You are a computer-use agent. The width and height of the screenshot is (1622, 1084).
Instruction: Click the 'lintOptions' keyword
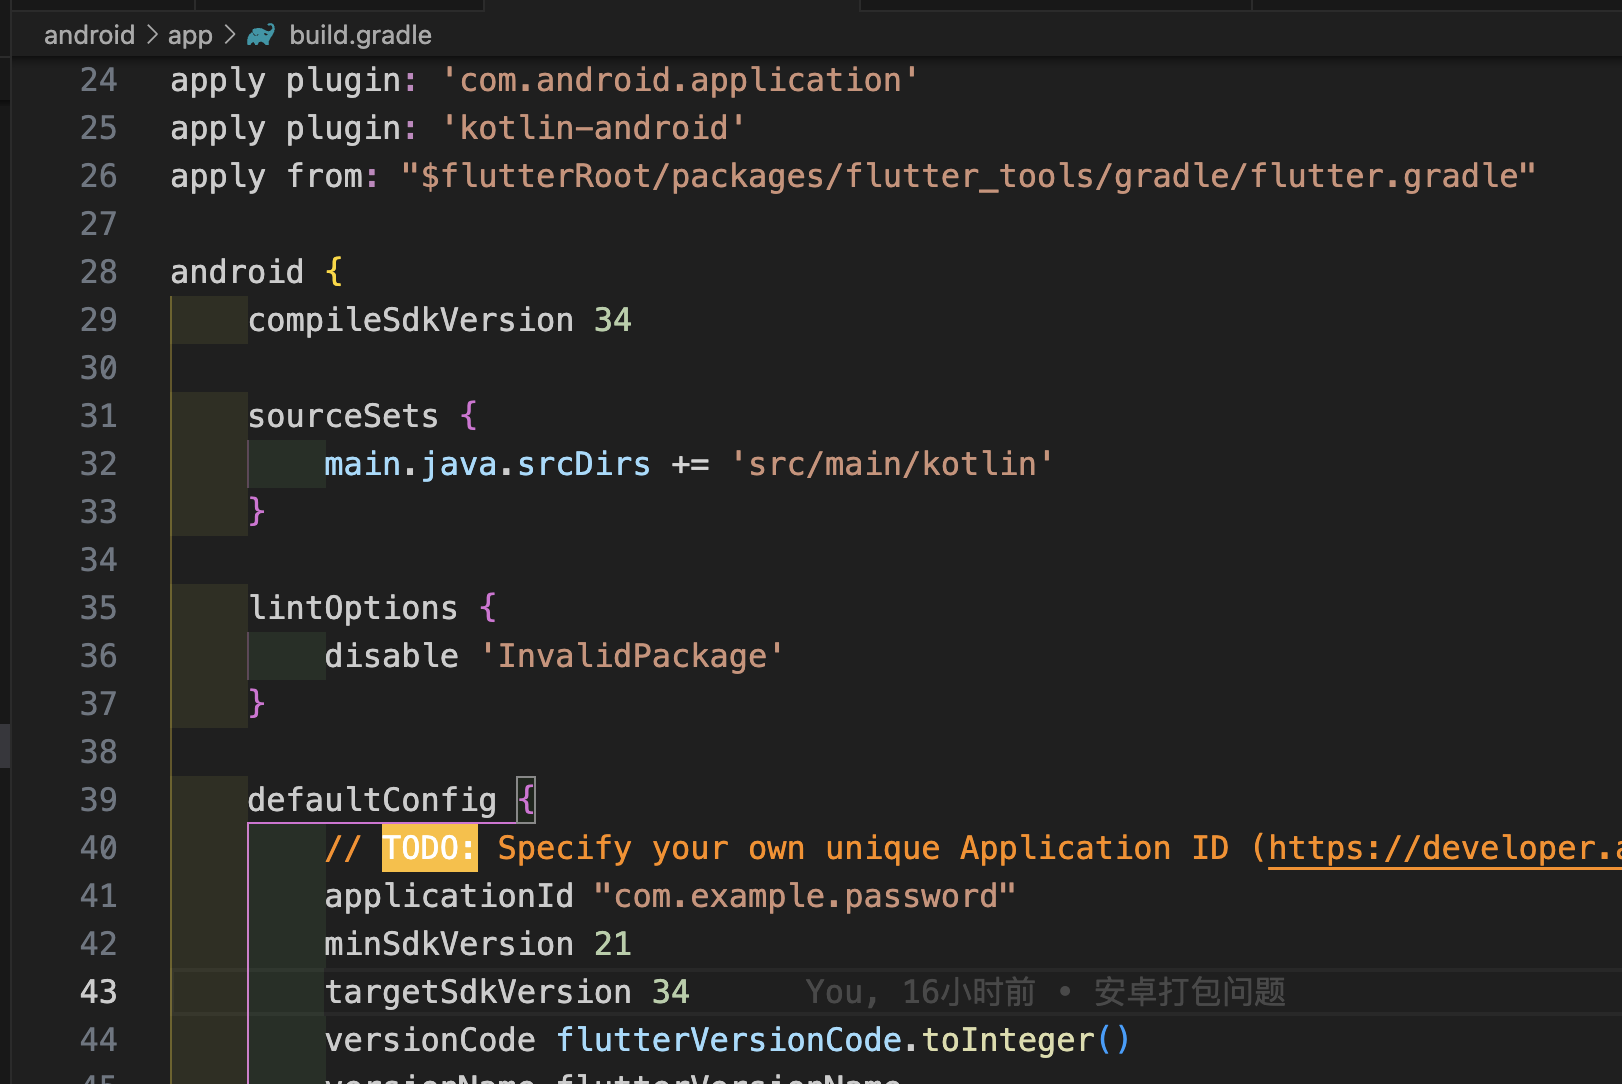[353, 608]
